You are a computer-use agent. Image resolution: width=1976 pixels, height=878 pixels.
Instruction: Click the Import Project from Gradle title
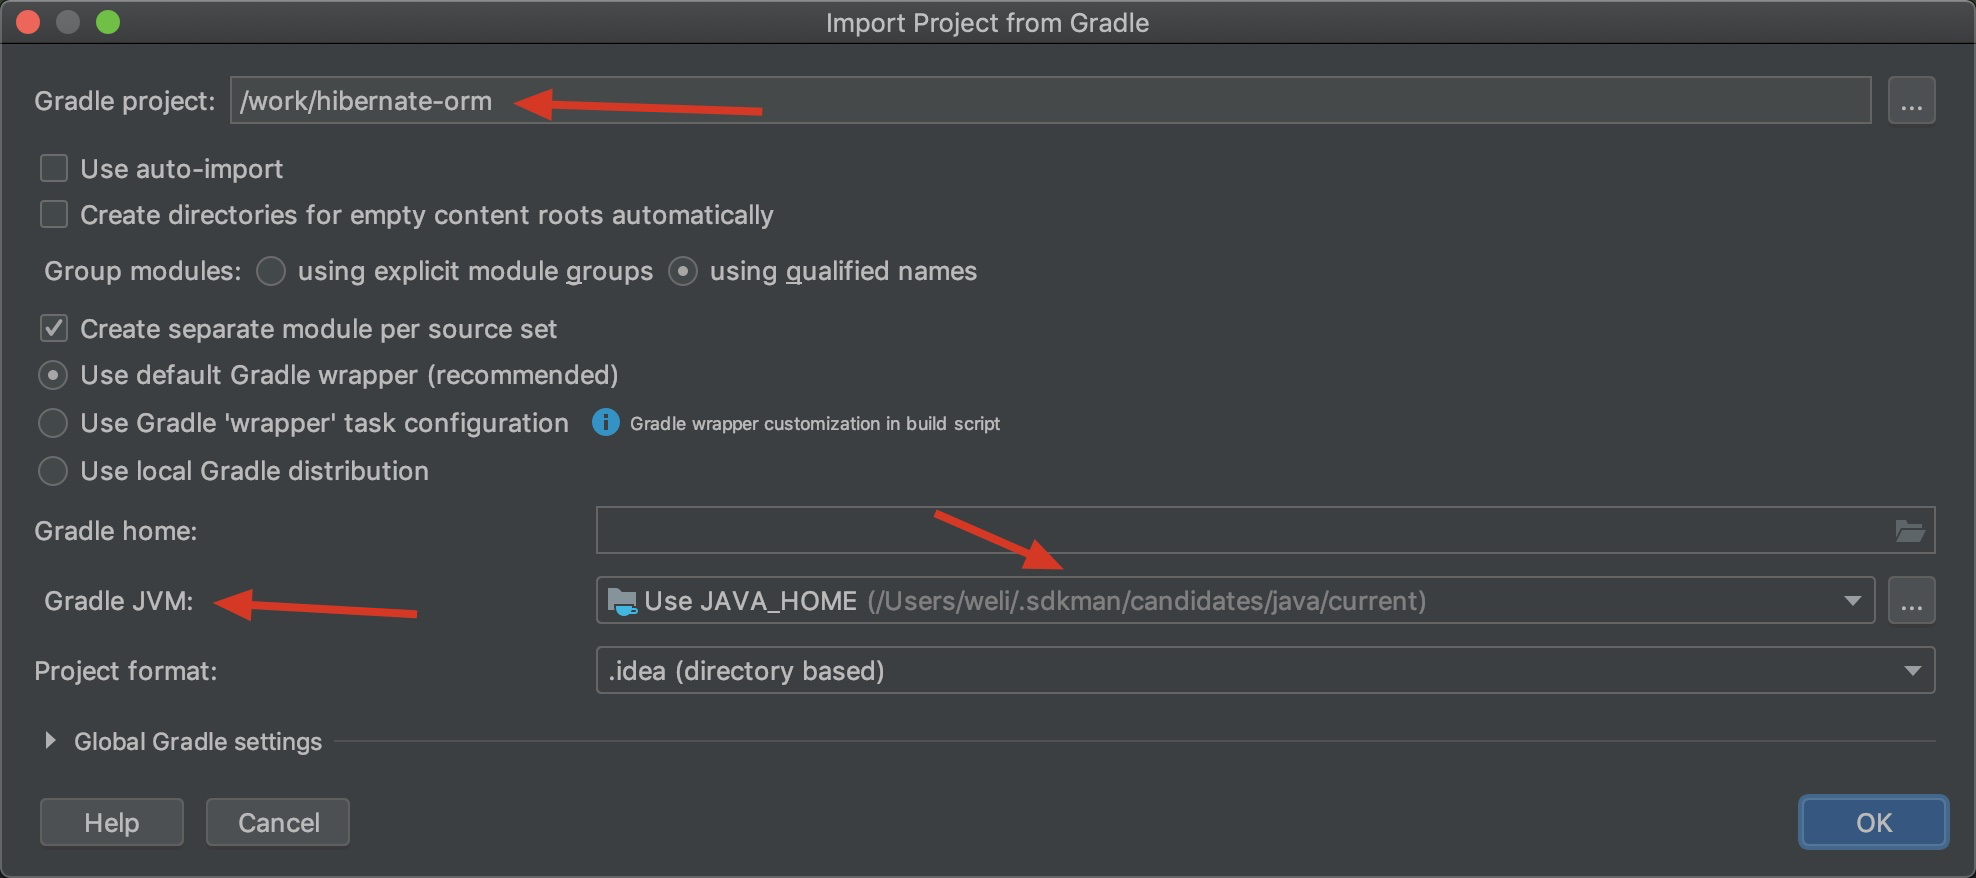click(x=987, y=23)
